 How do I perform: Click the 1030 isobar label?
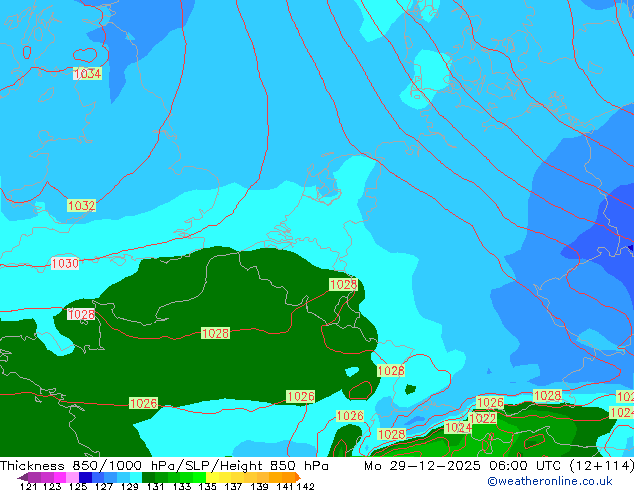(x=65, y=263)
